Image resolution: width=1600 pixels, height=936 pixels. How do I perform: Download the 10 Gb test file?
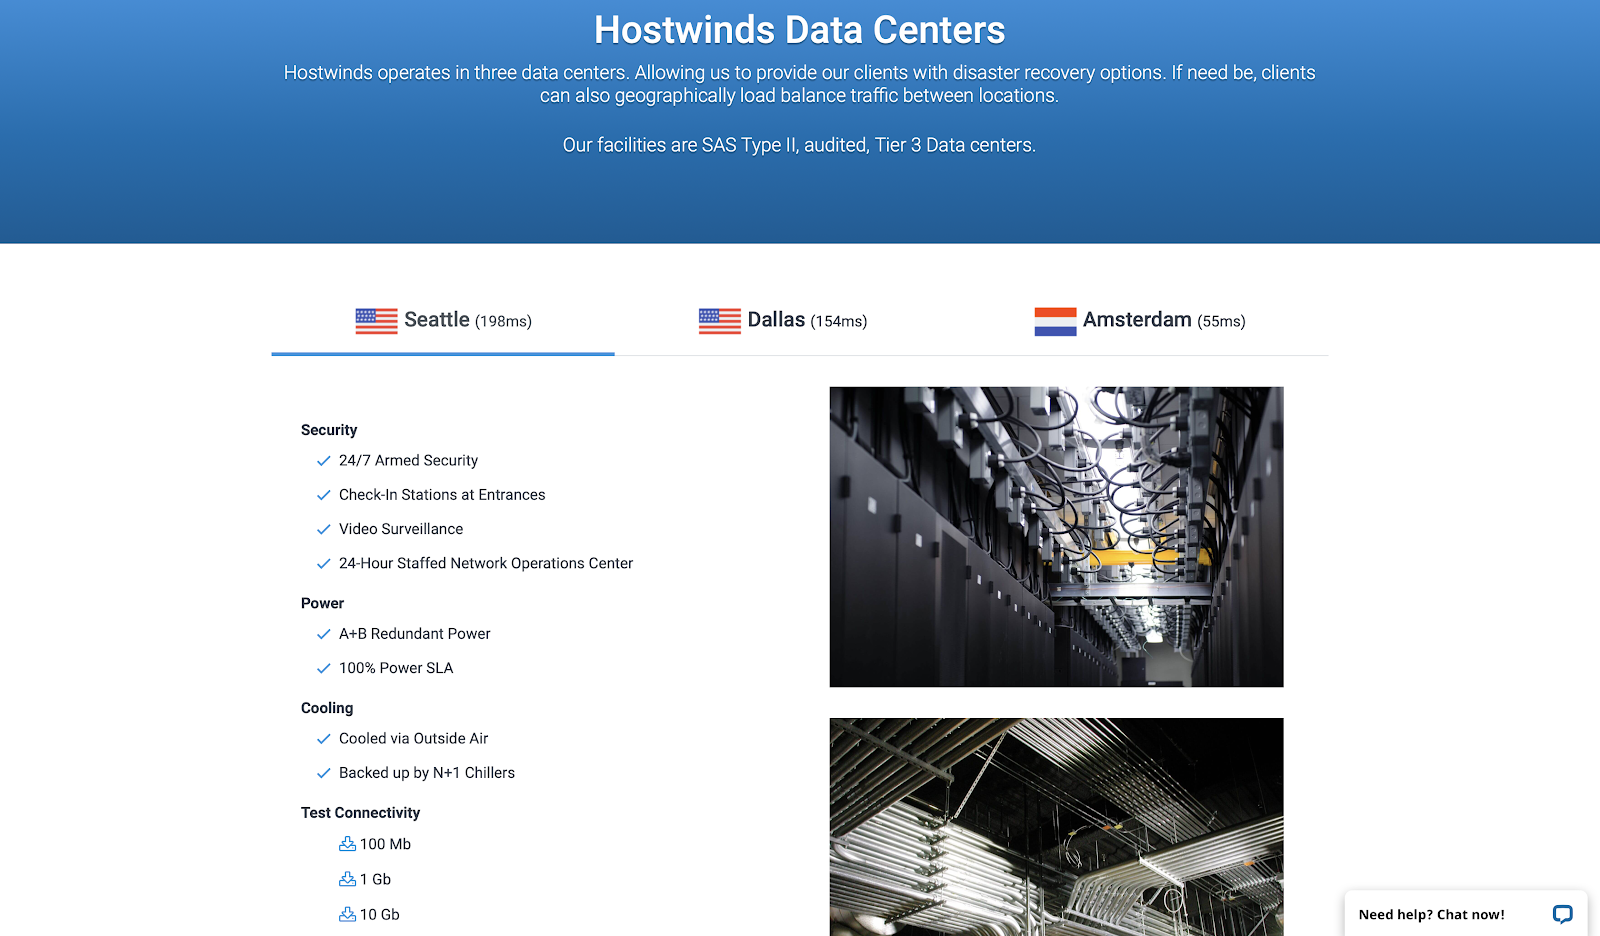tap(369, 914)
